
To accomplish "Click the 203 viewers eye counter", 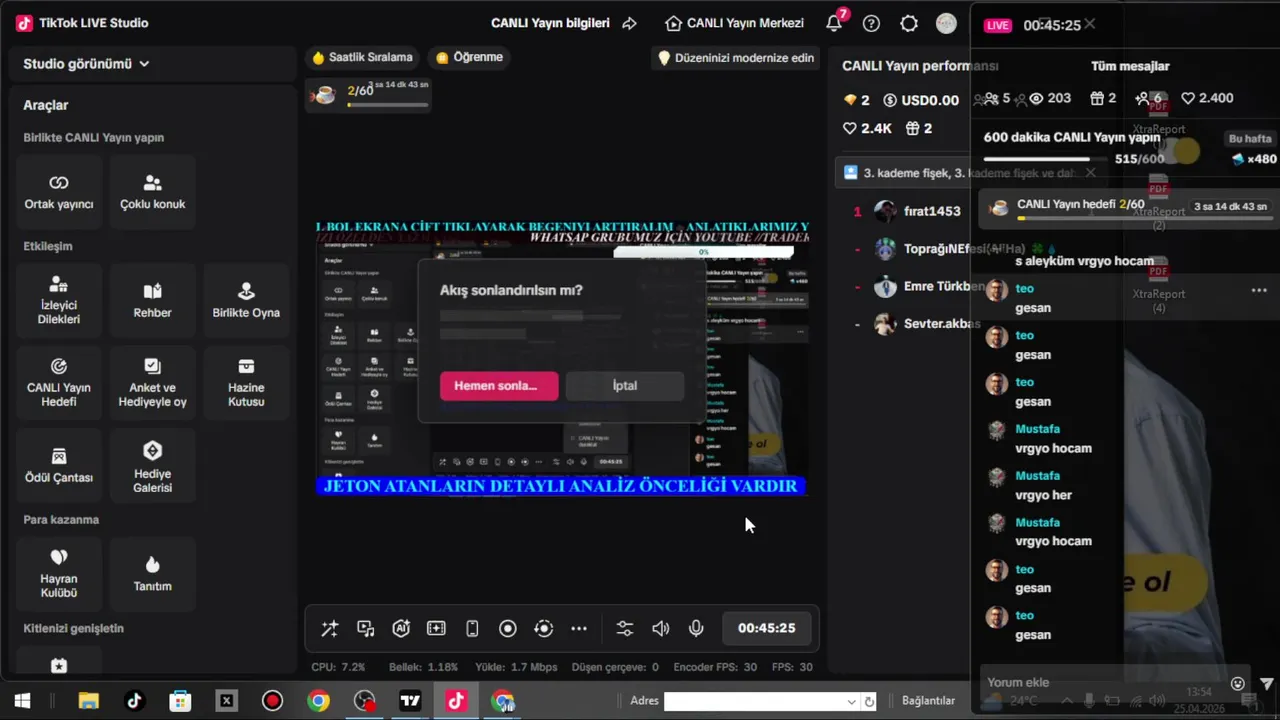I will pos(1050,98).
